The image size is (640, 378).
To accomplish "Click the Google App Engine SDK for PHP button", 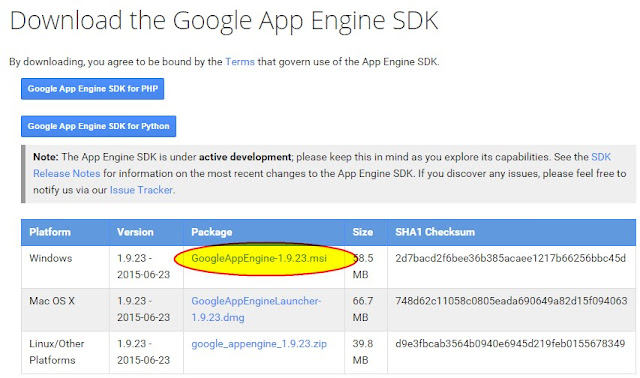I will pyautogui.click(x=93, y=89).
